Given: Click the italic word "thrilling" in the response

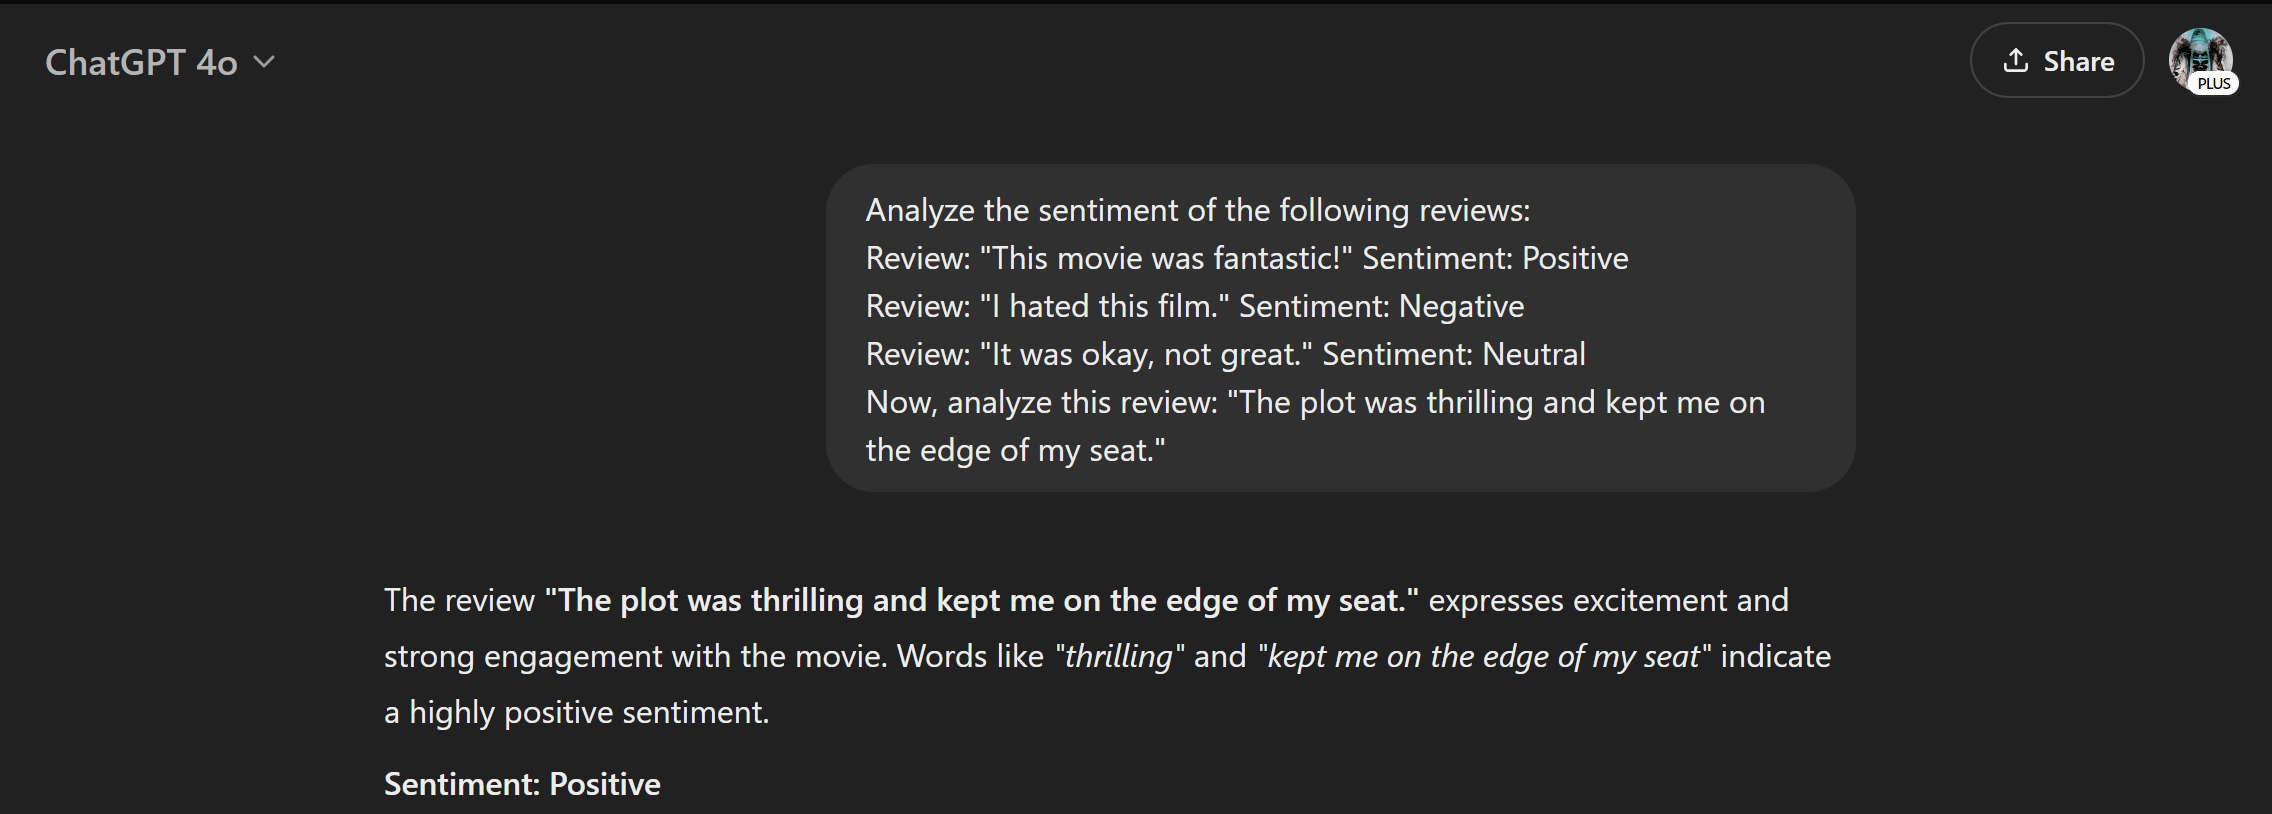Looking at the screenshot, I should 1118,657.
